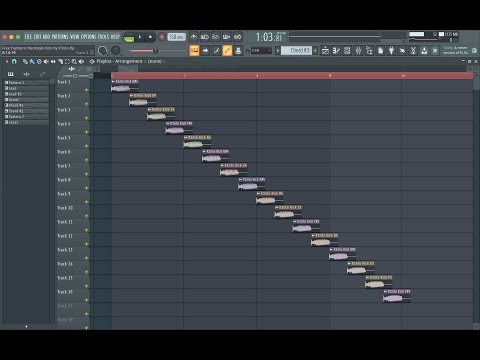This screenshot has width=480, height=360.
Task: Open the Mixer window icon
Action: [x=358, y=51]
